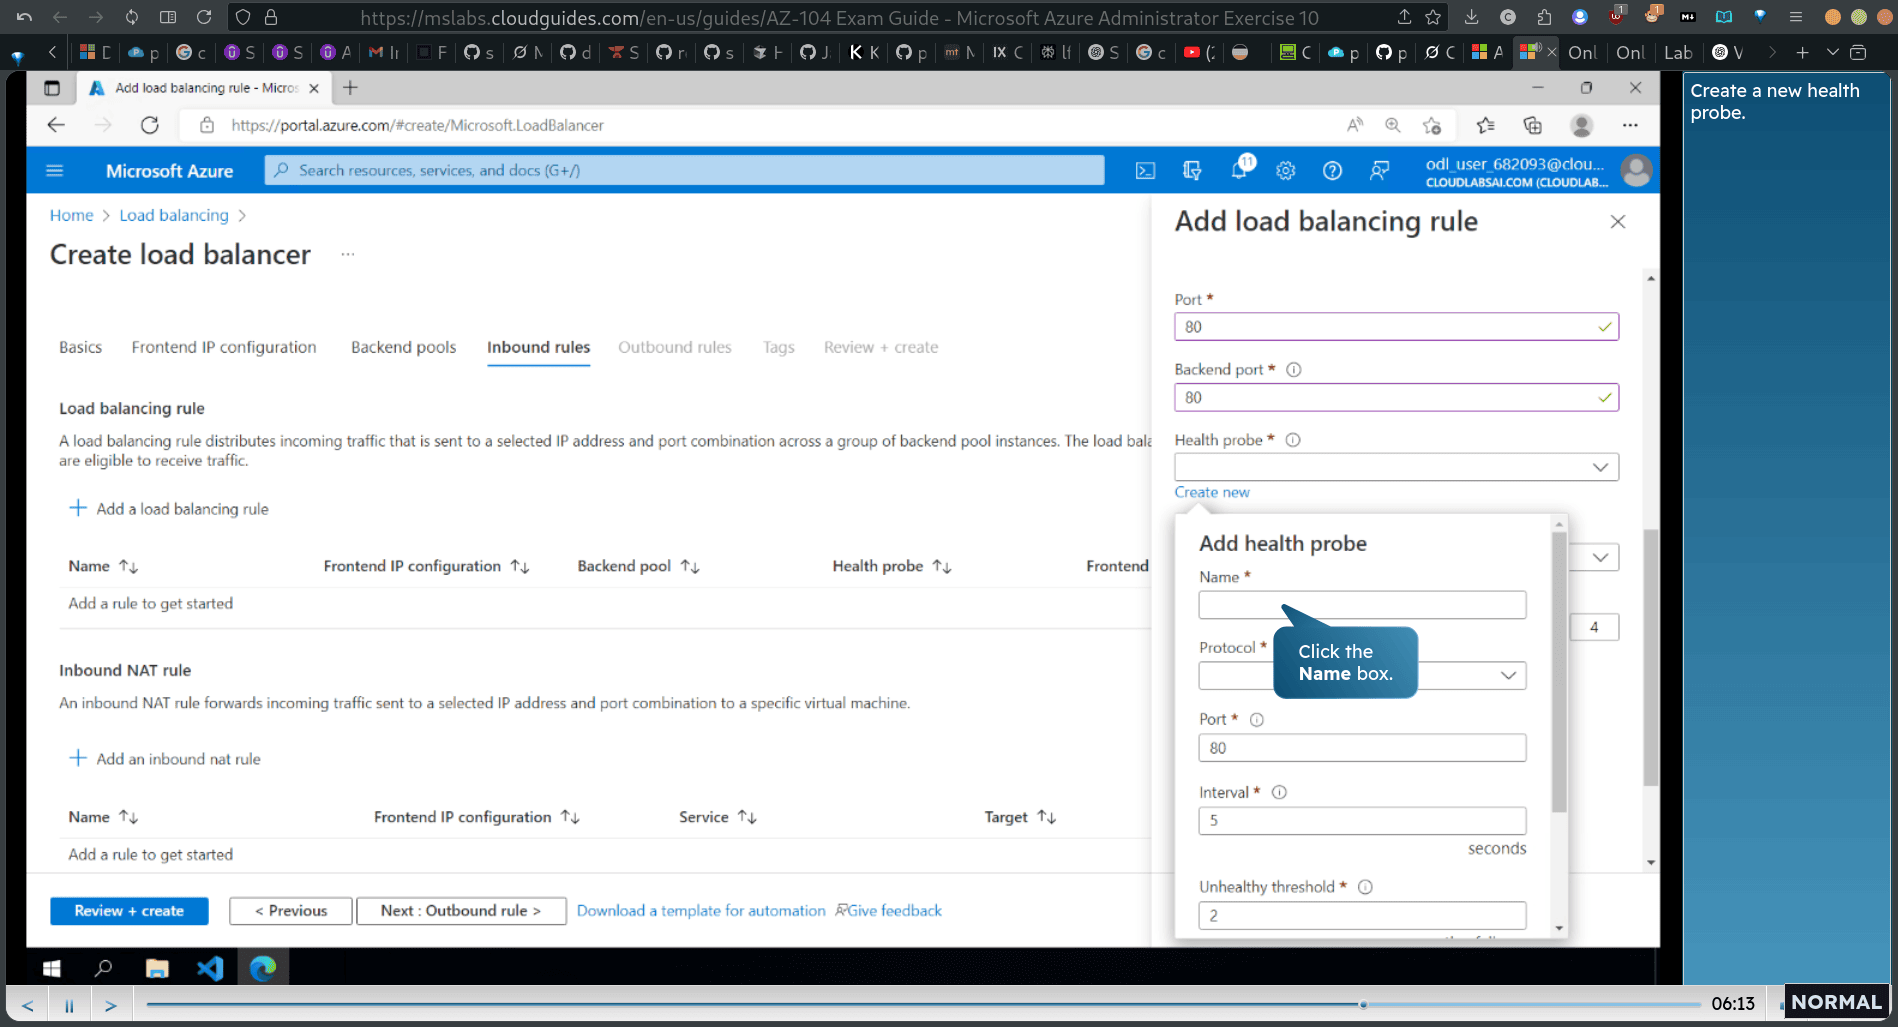Open Windows Start menu in lab
The width and height of the screenshot is (1898, 1027).
52,968
